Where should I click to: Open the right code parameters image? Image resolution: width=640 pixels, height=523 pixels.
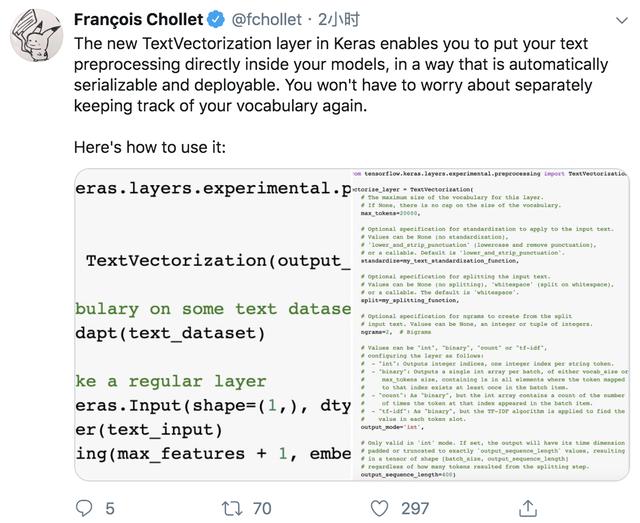point(491,323)
